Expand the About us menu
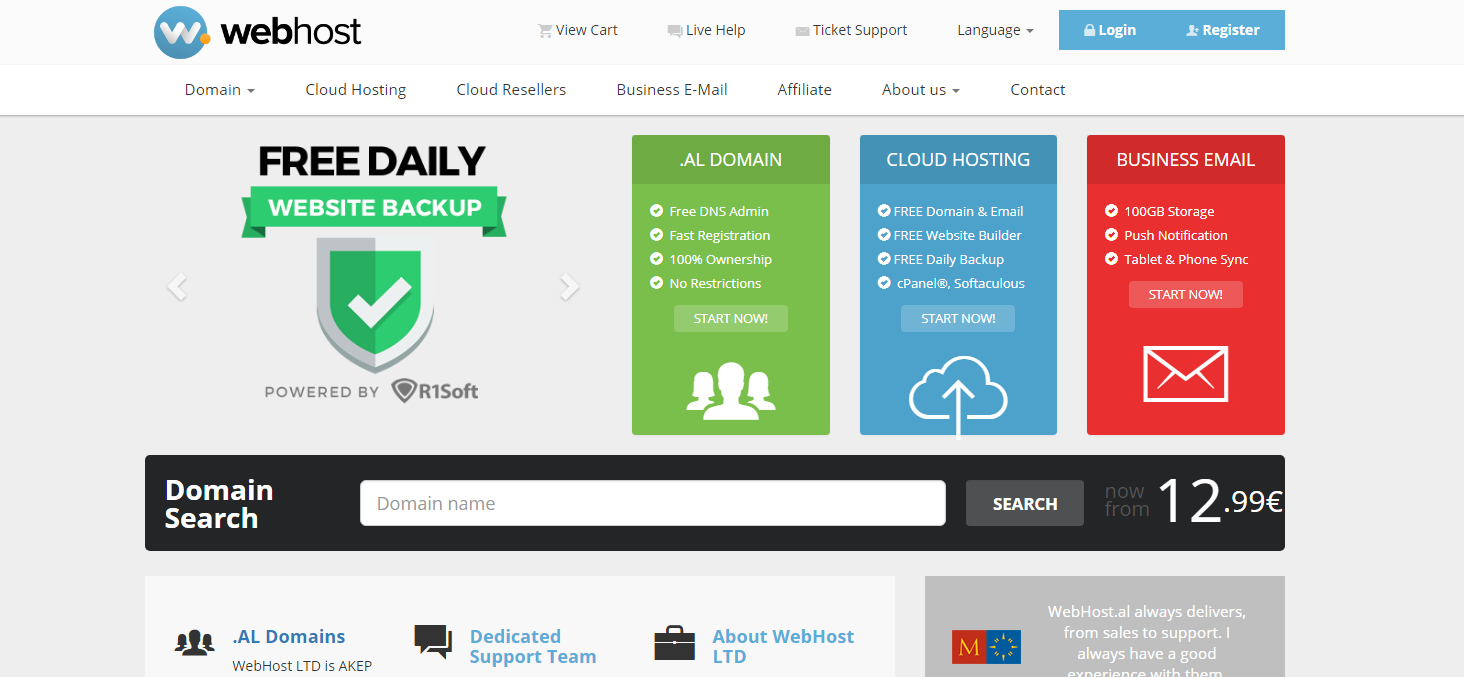 921,90
